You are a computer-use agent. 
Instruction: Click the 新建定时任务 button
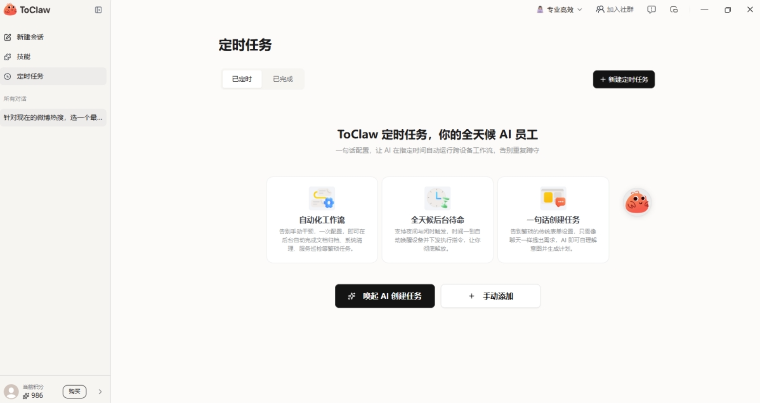point(624,80)
